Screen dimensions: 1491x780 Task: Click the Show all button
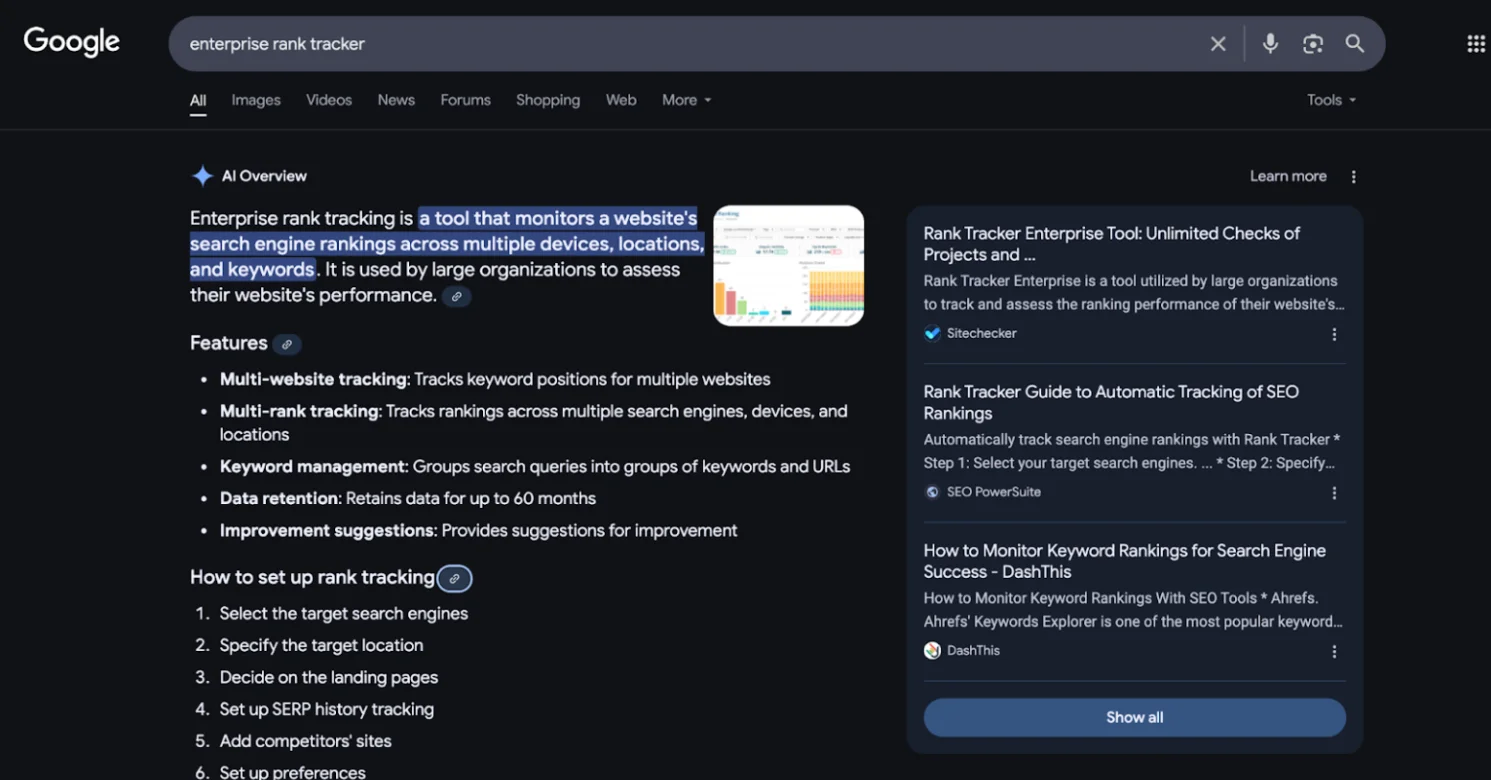coord(1134,717)
